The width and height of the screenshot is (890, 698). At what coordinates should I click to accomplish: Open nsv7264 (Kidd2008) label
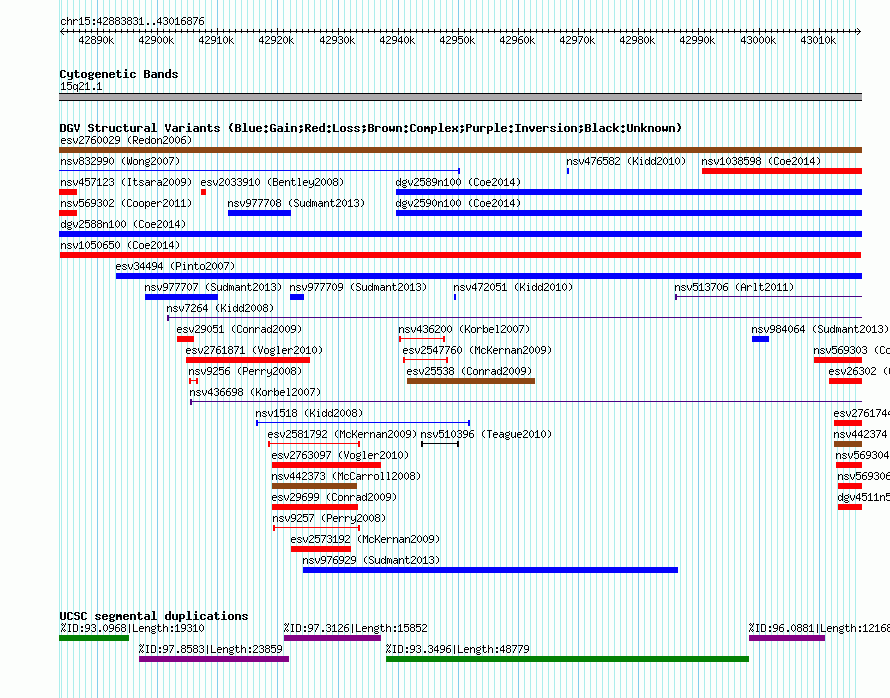pyautogui.click(x=220, y=308)
